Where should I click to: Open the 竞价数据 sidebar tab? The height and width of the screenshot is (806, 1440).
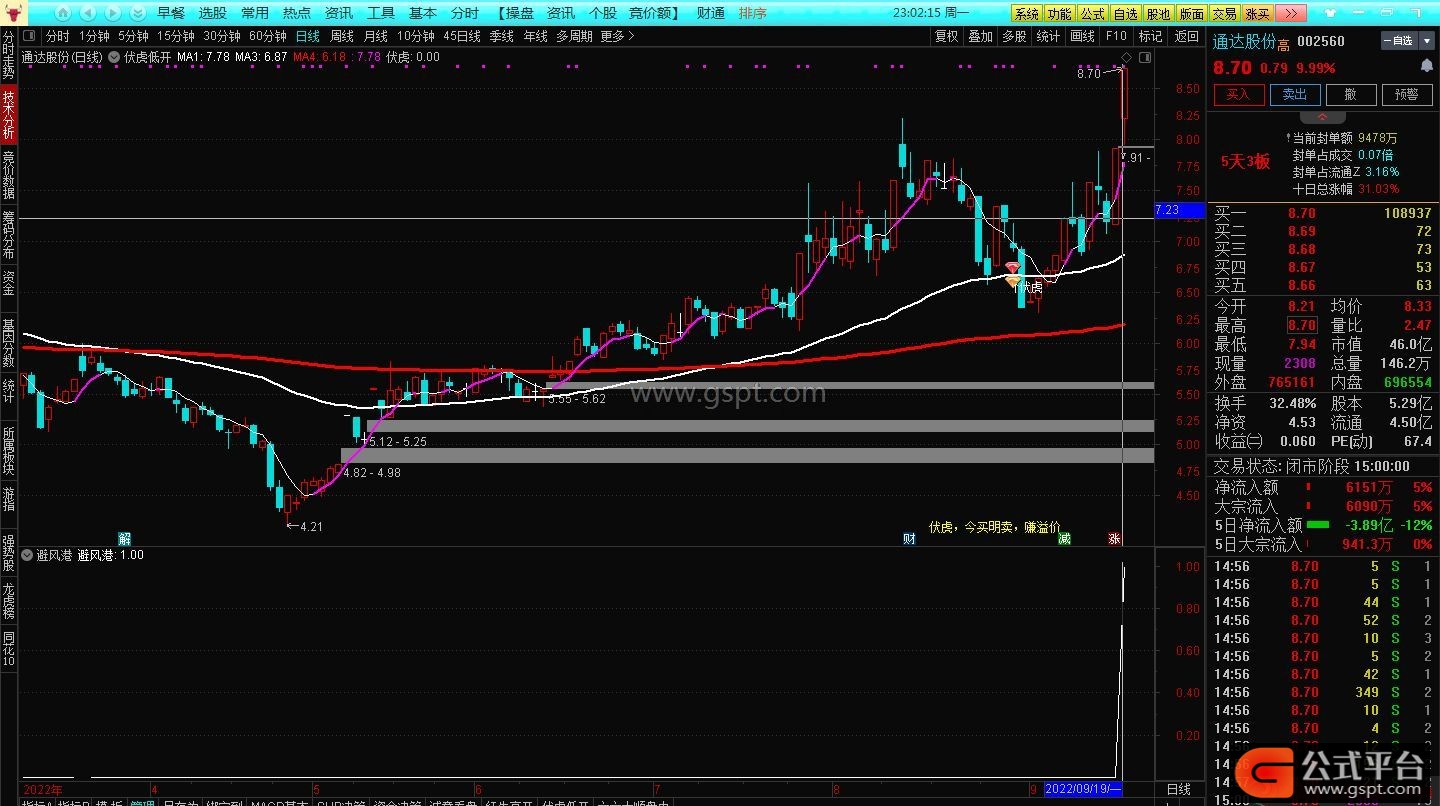8,174
